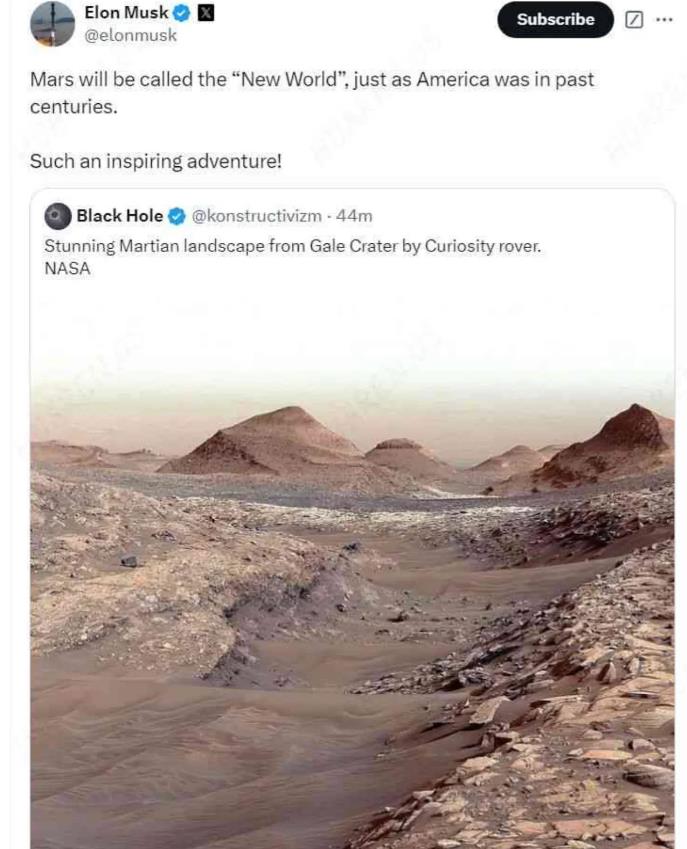687x849 pixels.
Task: Click Black Hole's blue verified checkmark
Action: point(177,216)
